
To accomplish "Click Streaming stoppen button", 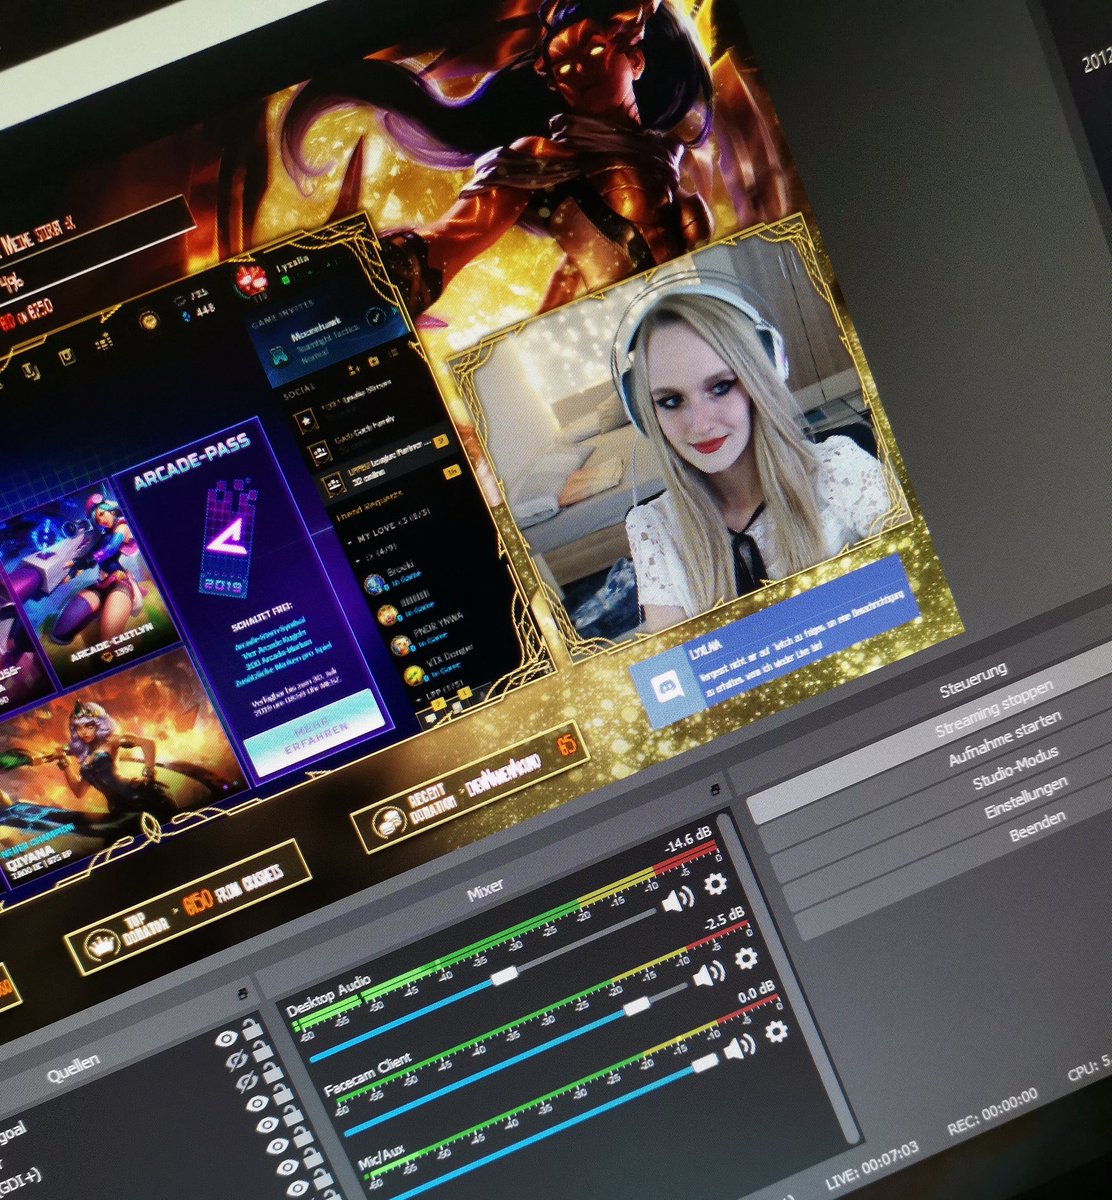I will click(994, 711).
